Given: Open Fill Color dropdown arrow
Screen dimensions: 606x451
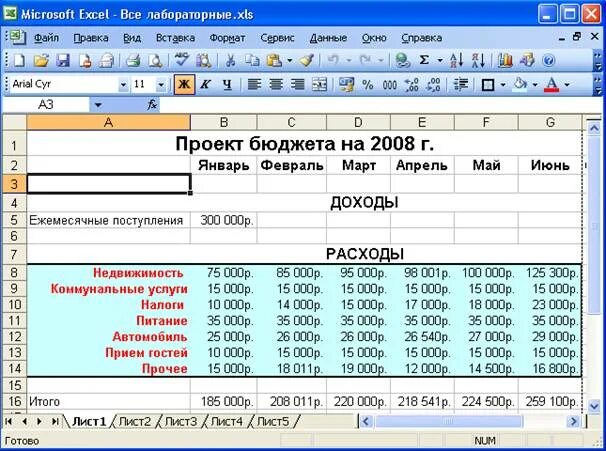Looking at the screenshot, I should 535,84.
